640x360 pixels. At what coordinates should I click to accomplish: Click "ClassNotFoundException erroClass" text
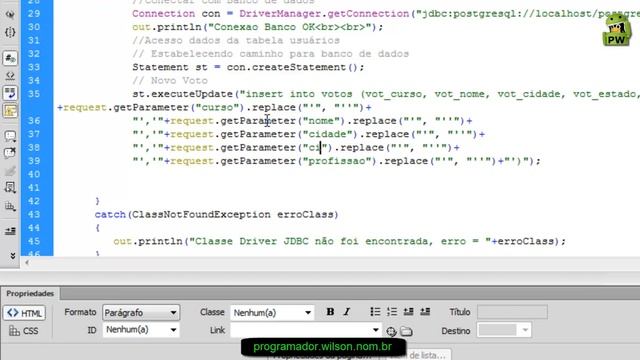point(233,214)
